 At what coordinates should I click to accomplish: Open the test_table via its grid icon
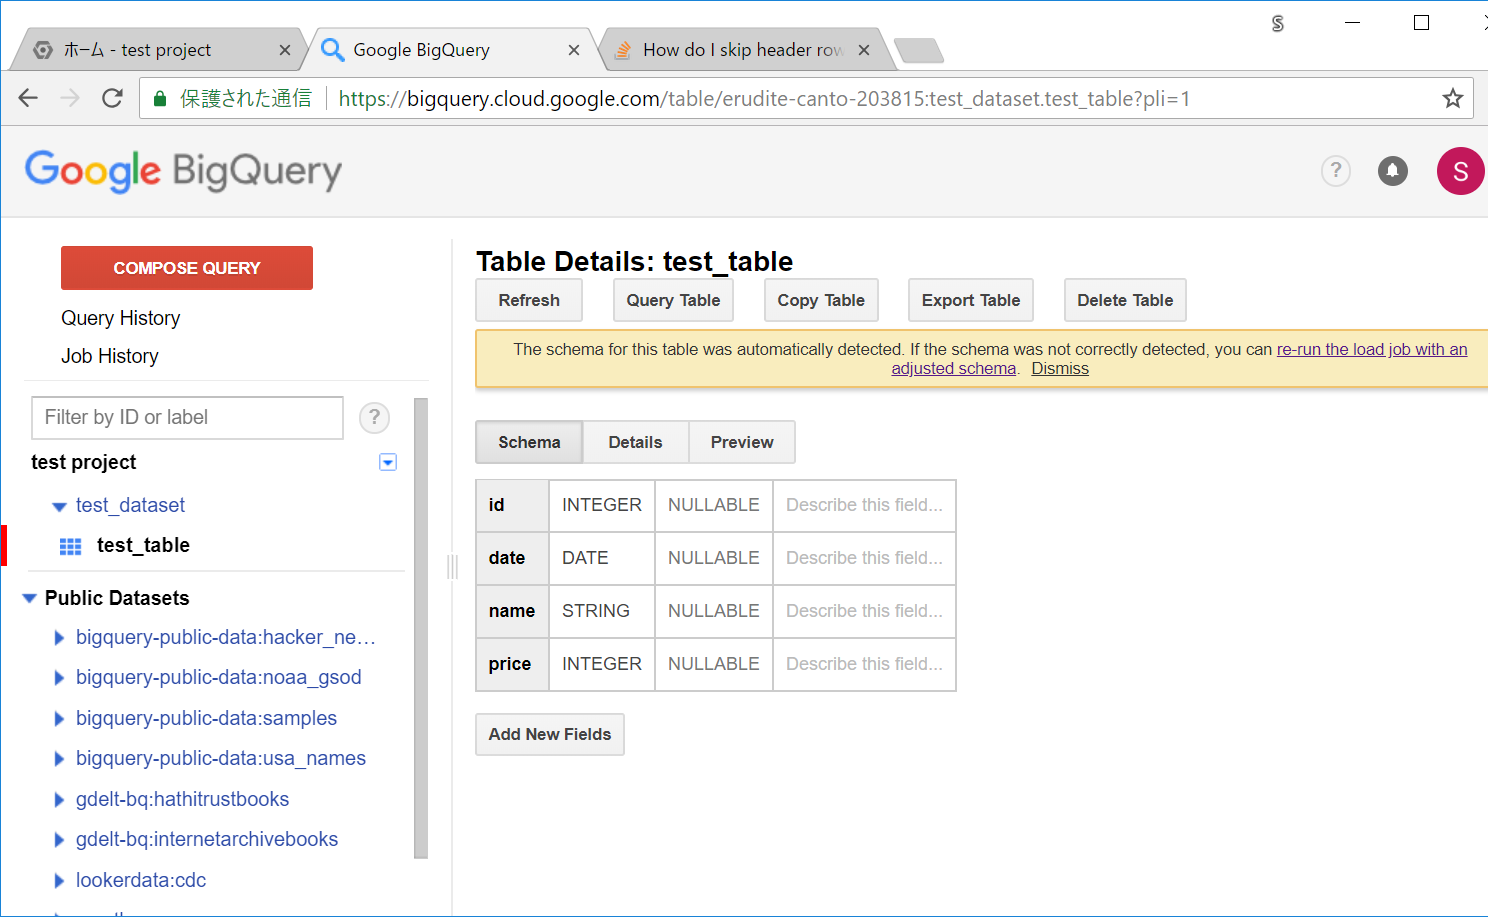pyautogui.click(x=69, y=545)
